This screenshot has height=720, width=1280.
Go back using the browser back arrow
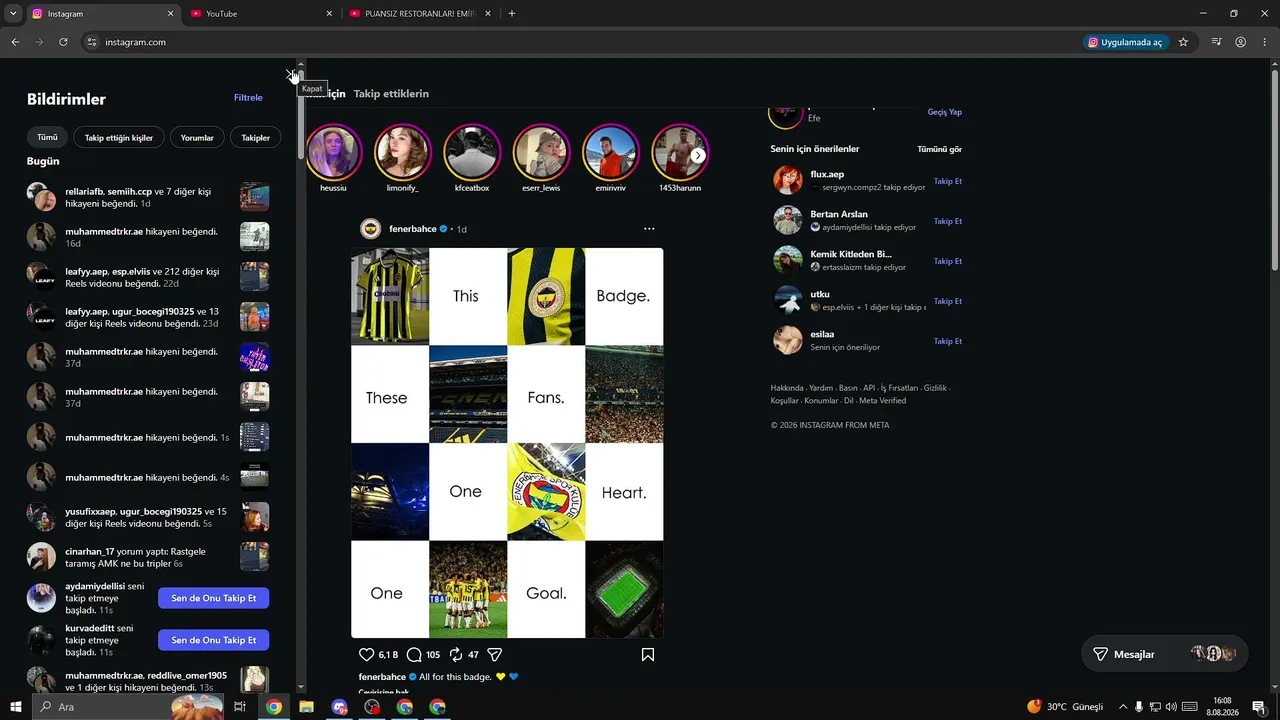pos(15,42)
